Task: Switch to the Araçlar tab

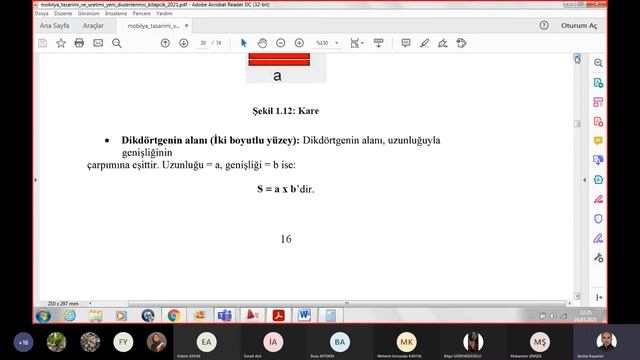Action: click(93, 25)
